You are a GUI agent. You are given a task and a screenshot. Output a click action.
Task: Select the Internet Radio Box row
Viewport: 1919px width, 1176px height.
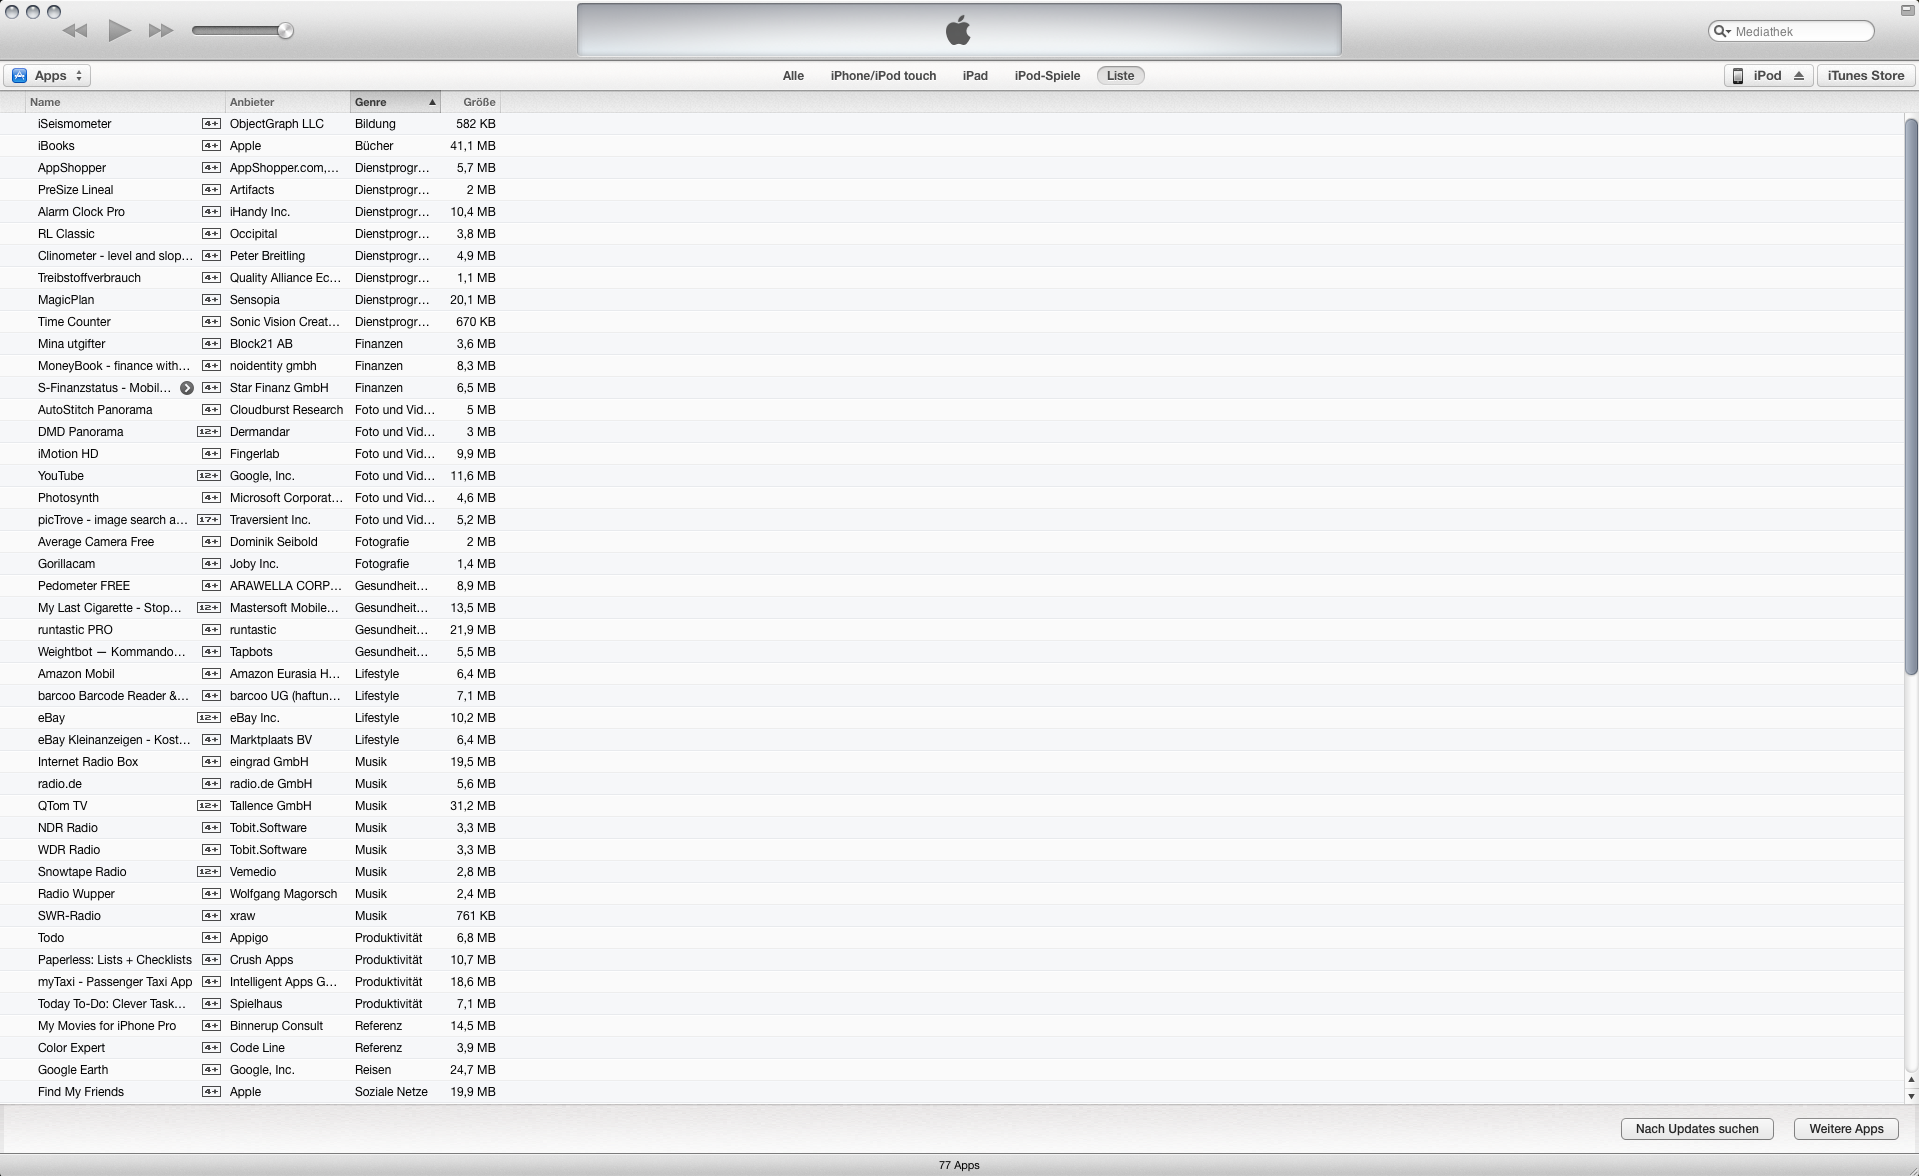click(951, 762)
